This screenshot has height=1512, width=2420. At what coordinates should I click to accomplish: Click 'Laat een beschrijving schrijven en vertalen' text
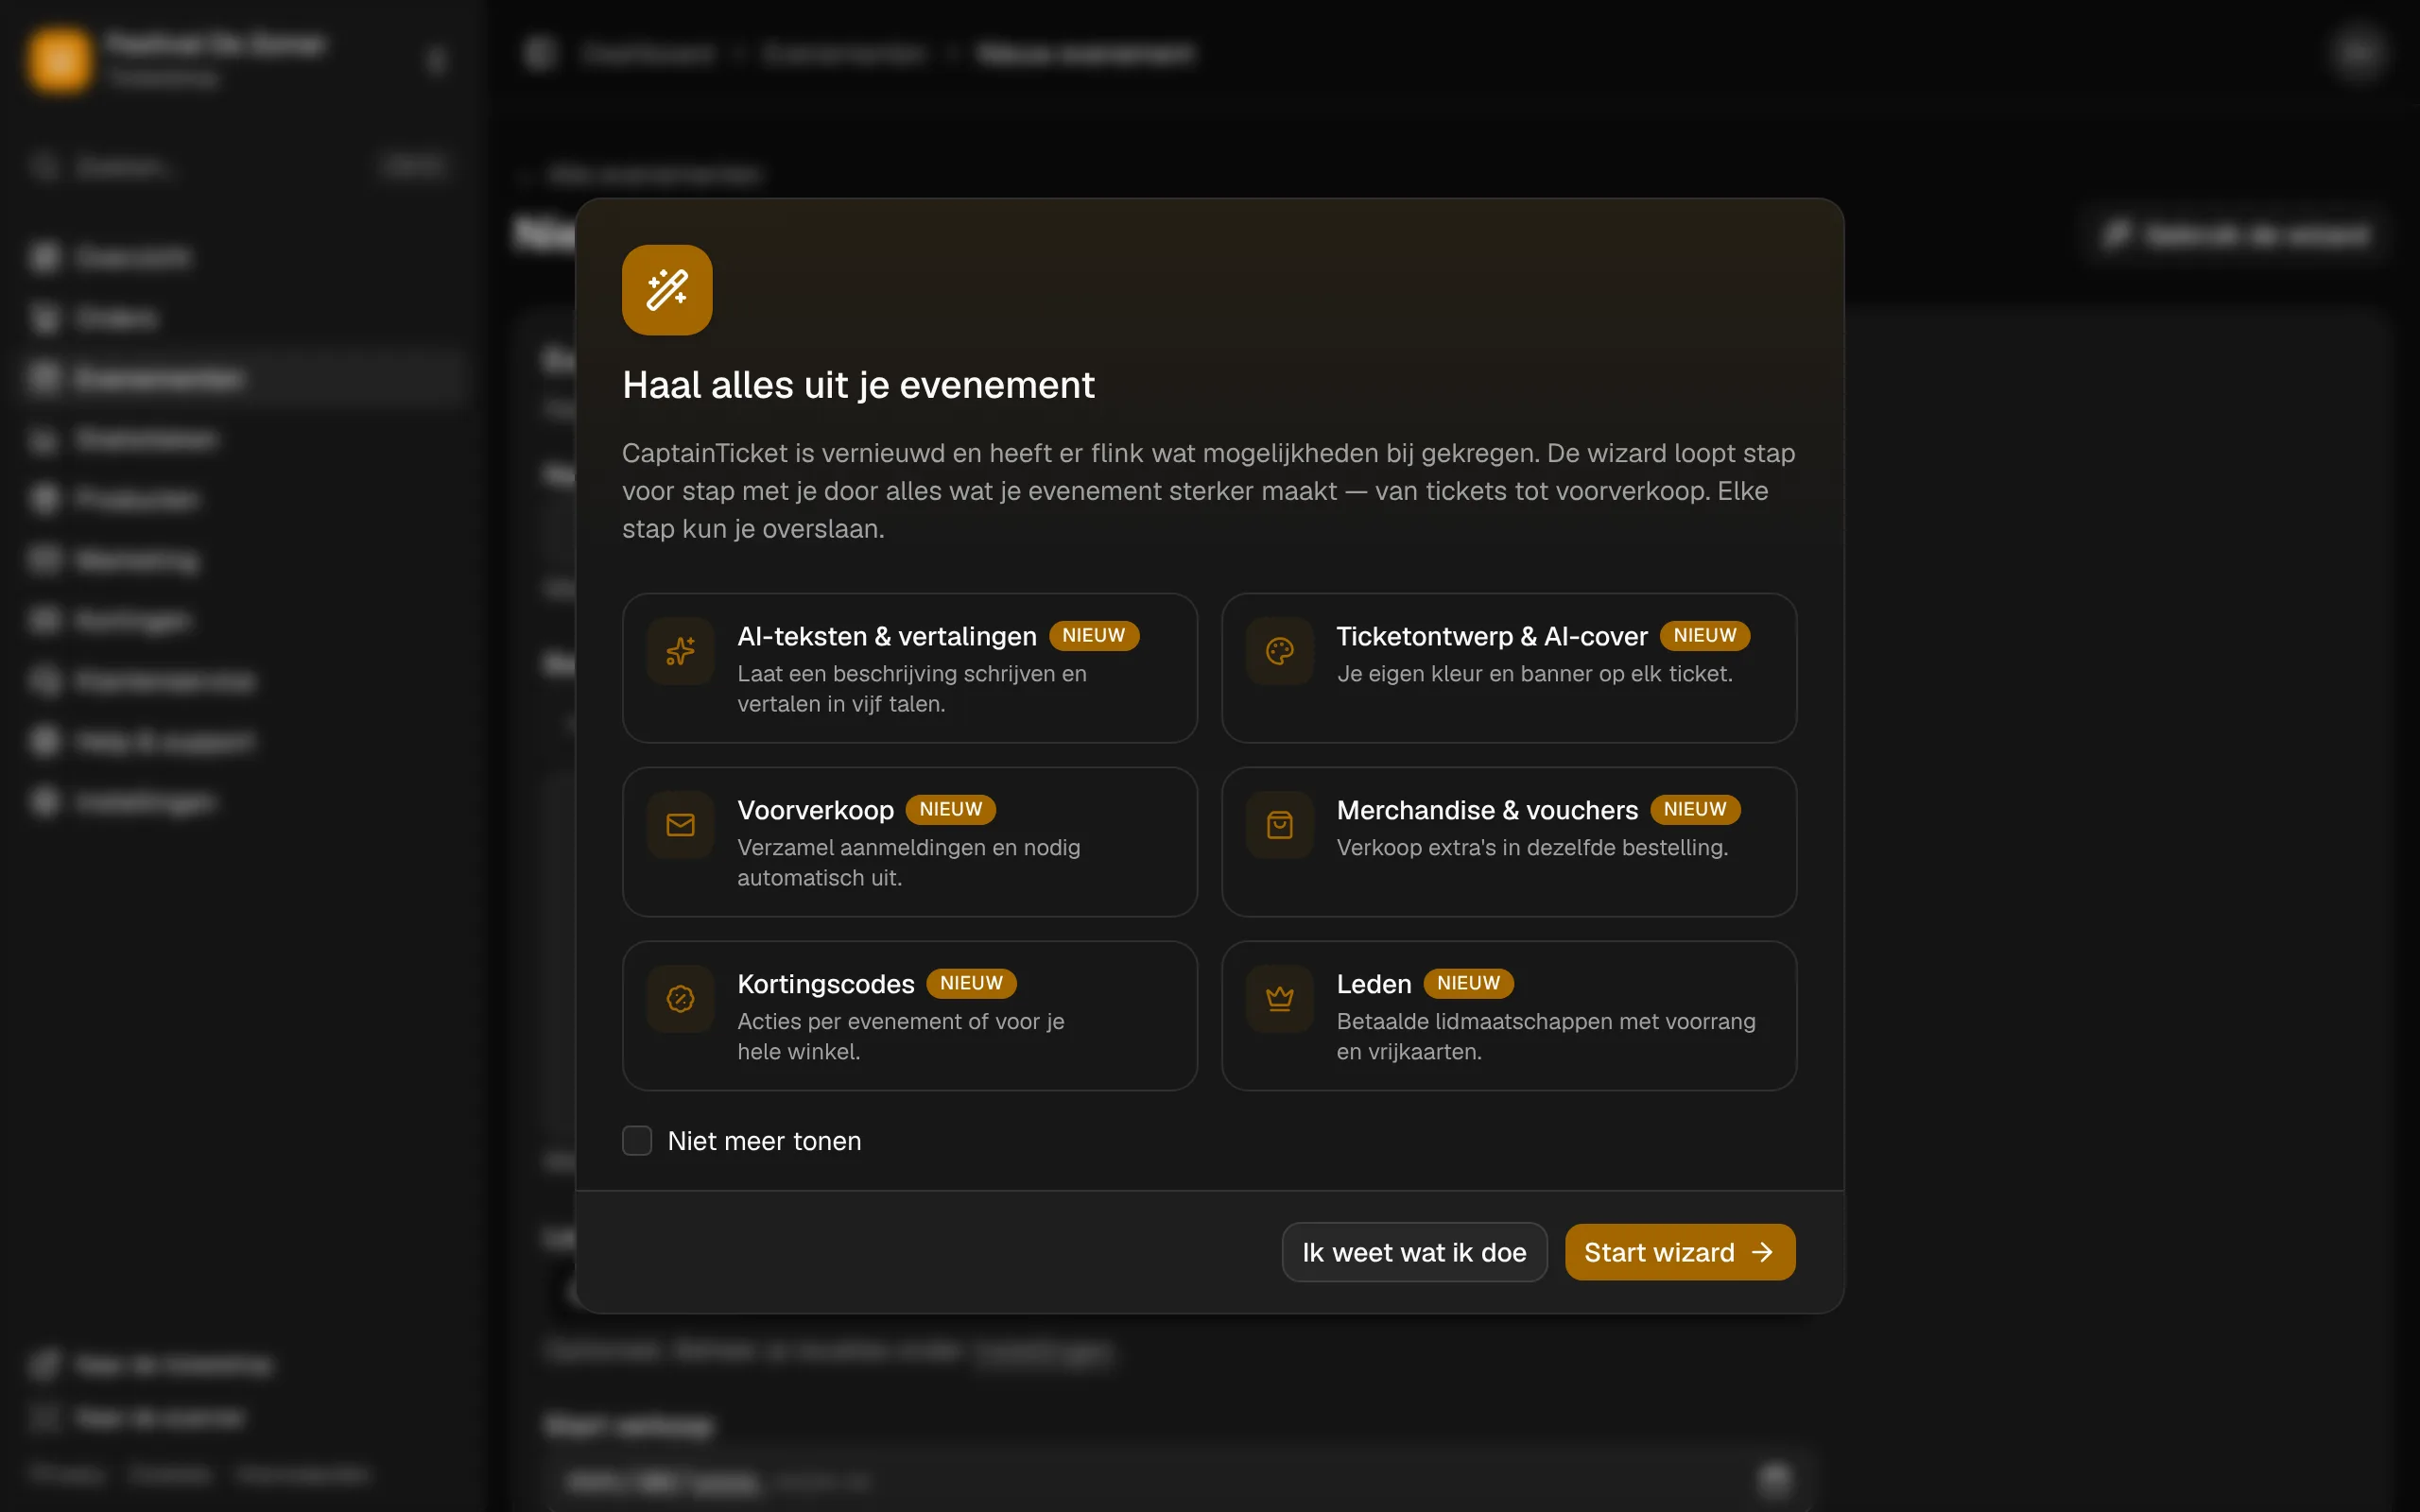click(912, 689)
